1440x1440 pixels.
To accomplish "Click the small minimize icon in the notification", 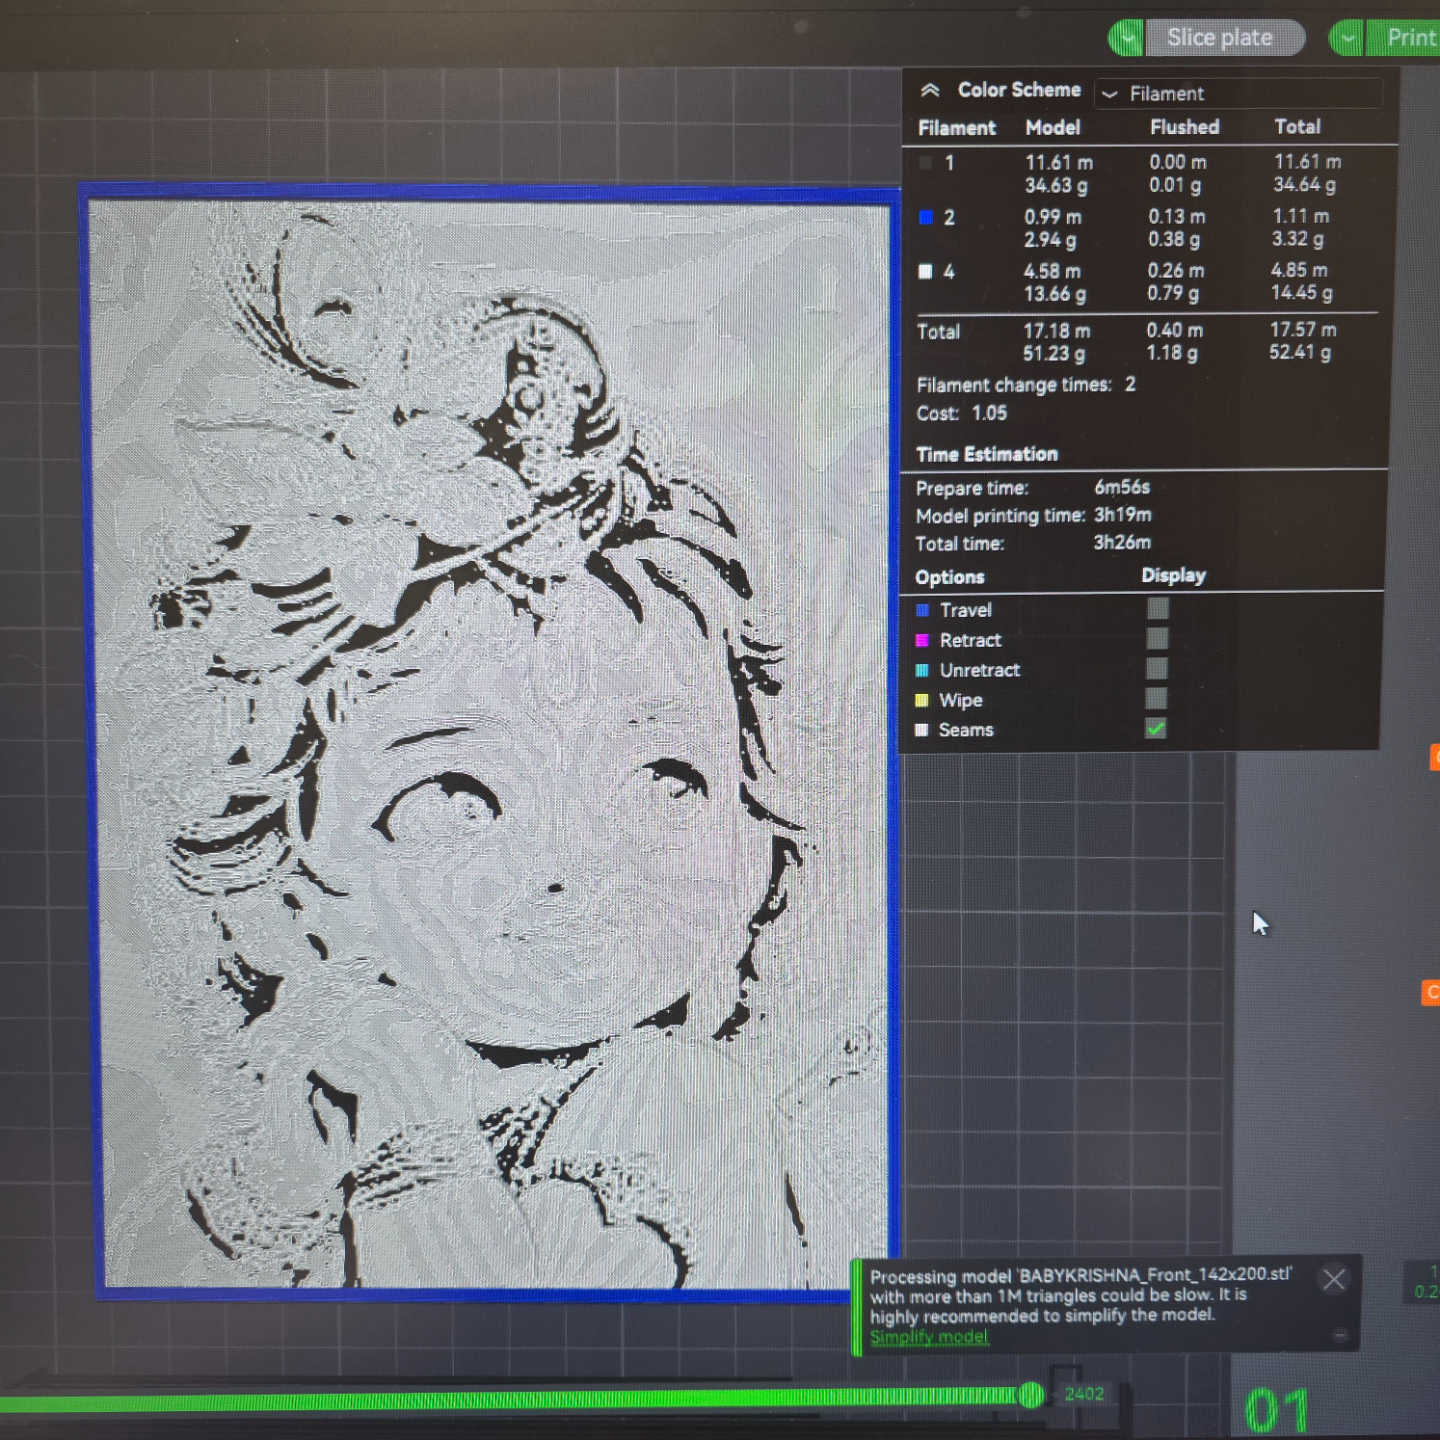I will [1340, 1335].
